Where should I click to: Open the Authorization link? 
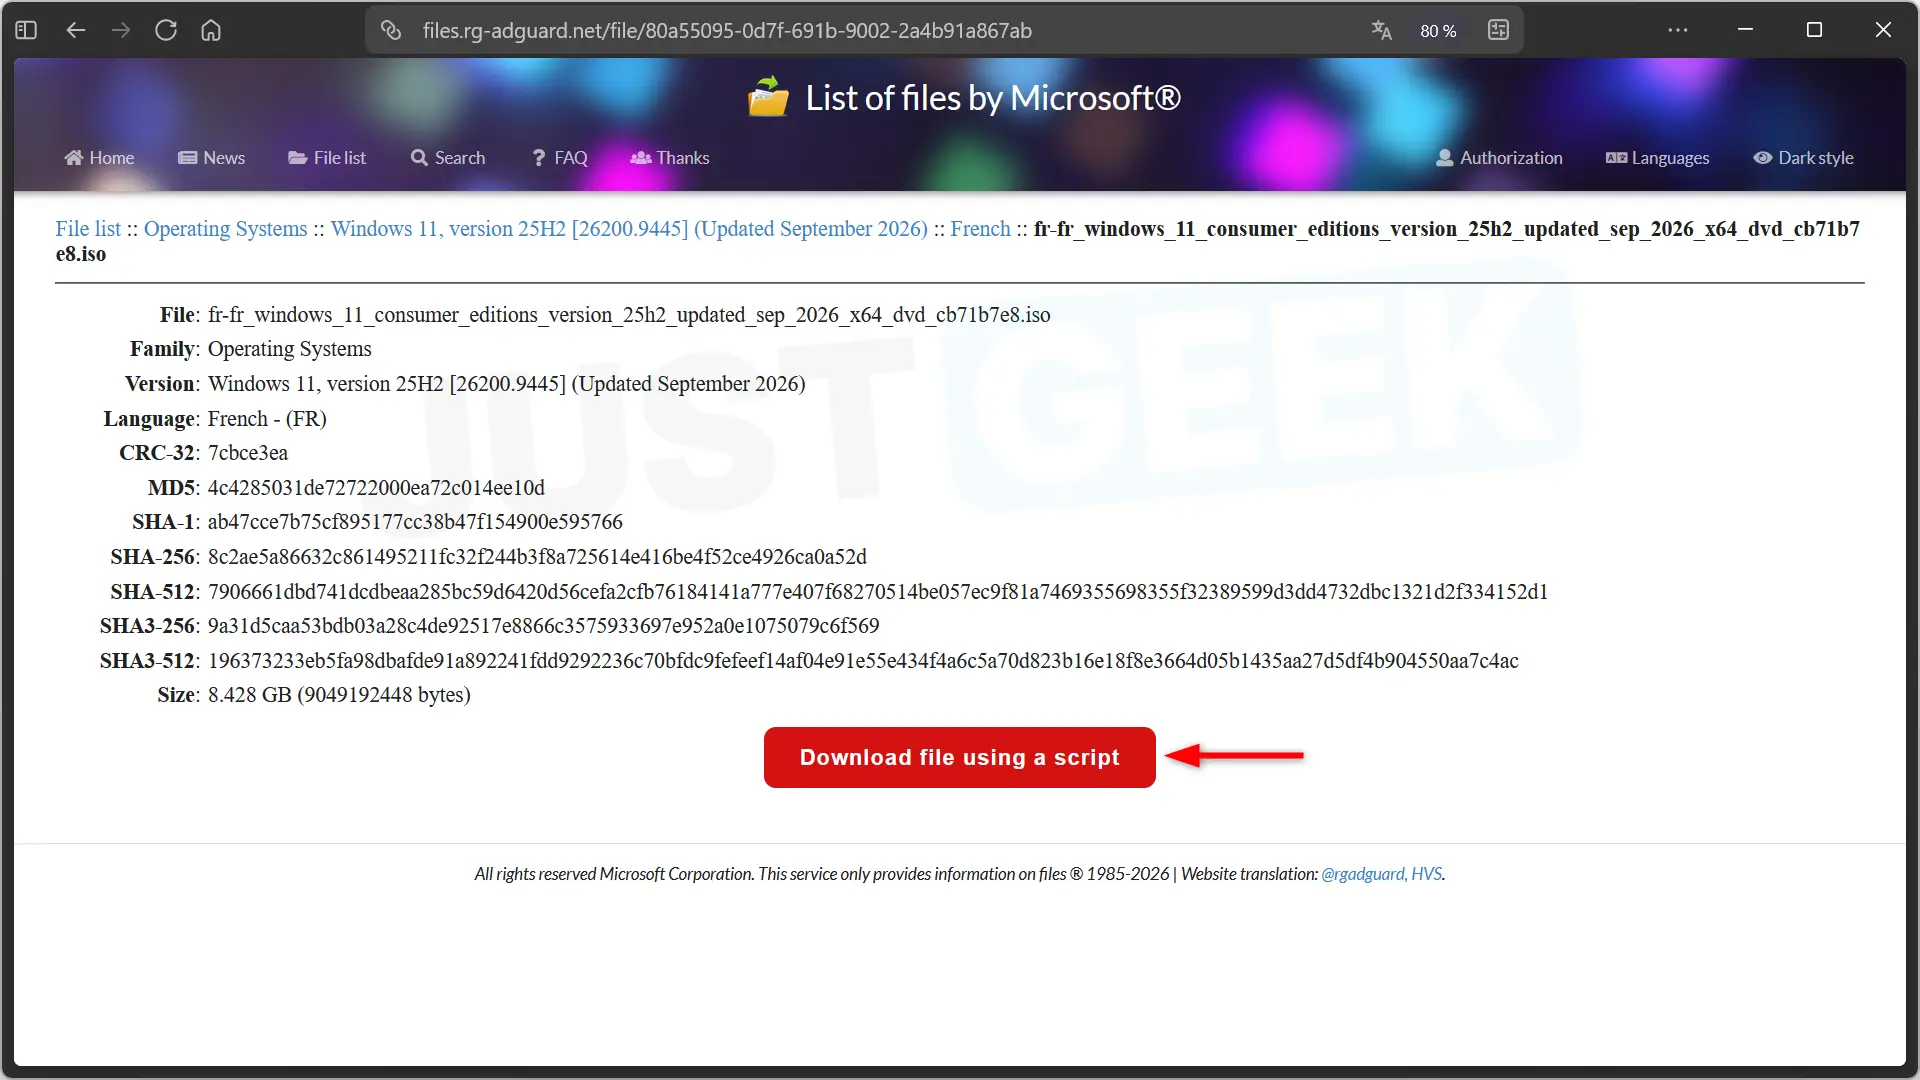pyautogui.click(x=1499, y=158)
